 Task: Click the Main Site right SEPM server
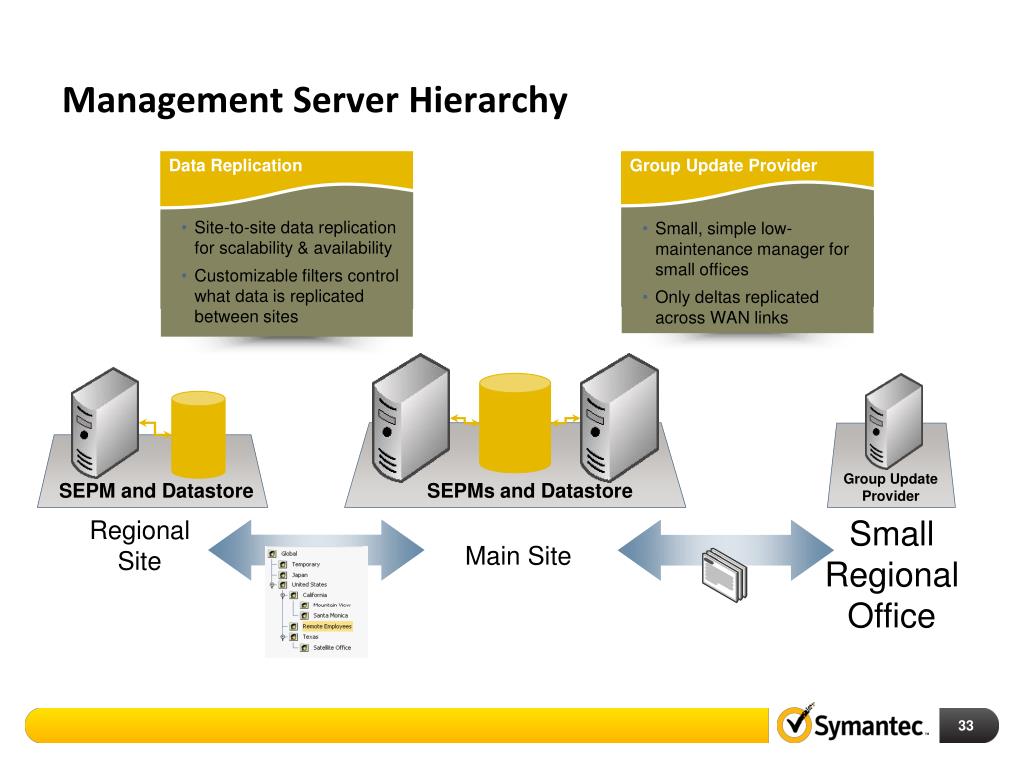click(x=619, y=418)
